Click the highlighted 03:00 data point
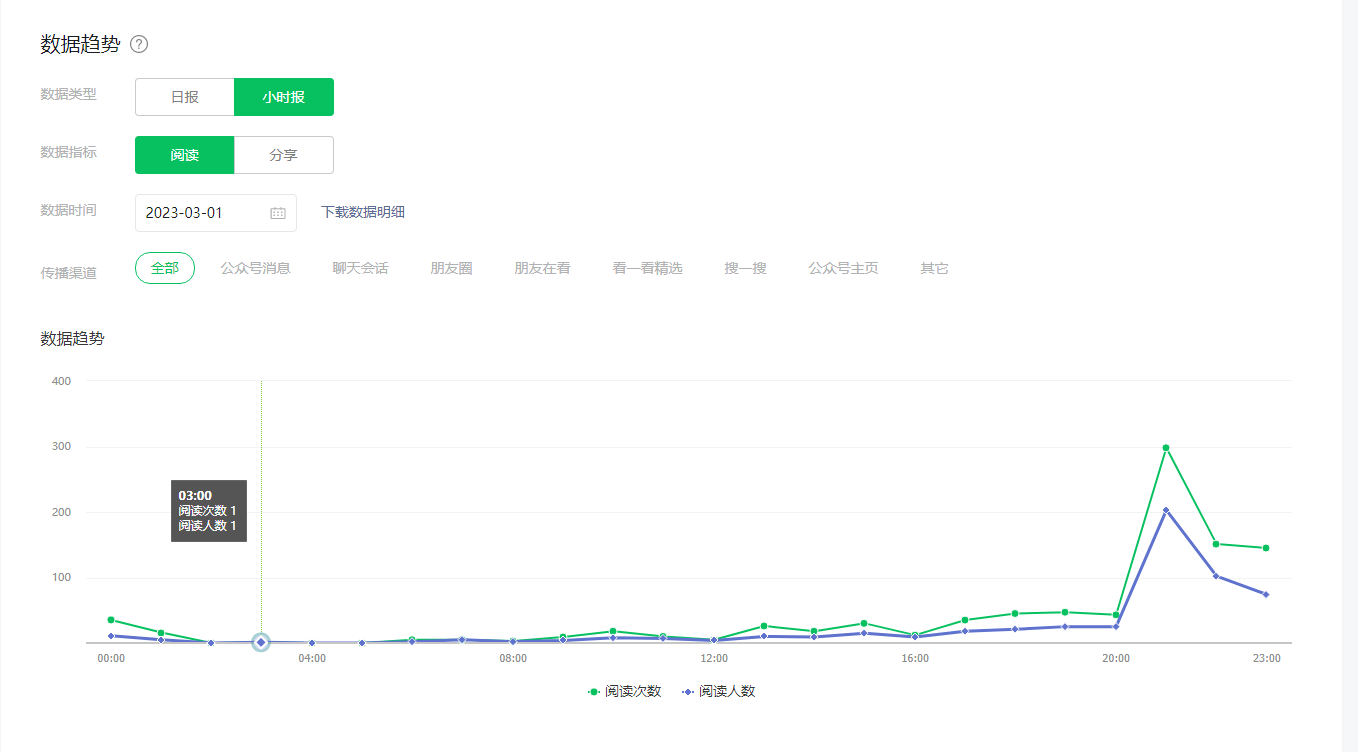This screenshot has height=752, width=1358. coord(261,642)
